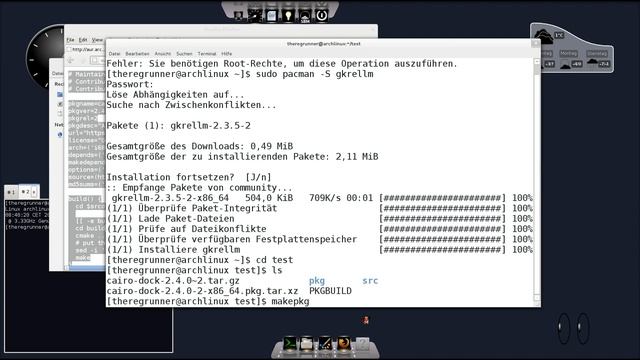
Task: Click the small red icon above the bottom dock
Action: [x=365, y=320]
